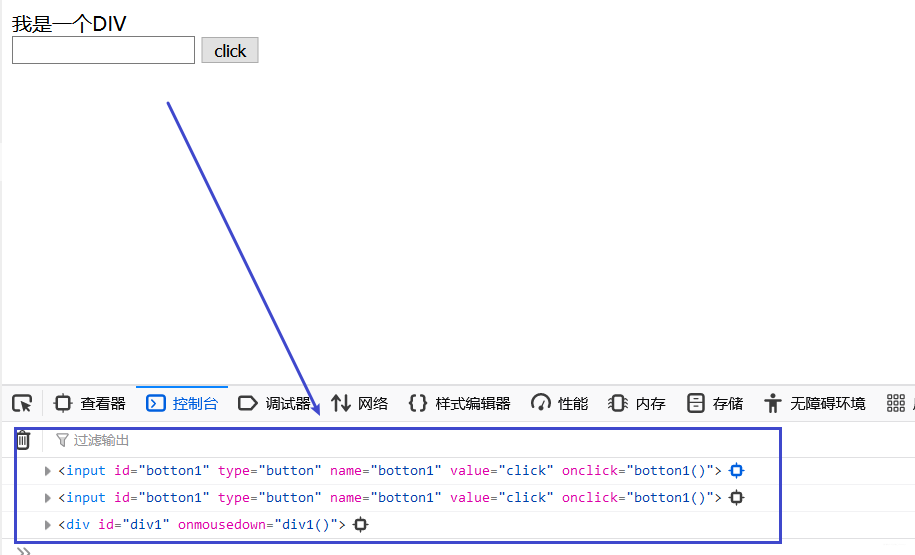Open the 调试器 debugger tab

[x=274, y=403]
